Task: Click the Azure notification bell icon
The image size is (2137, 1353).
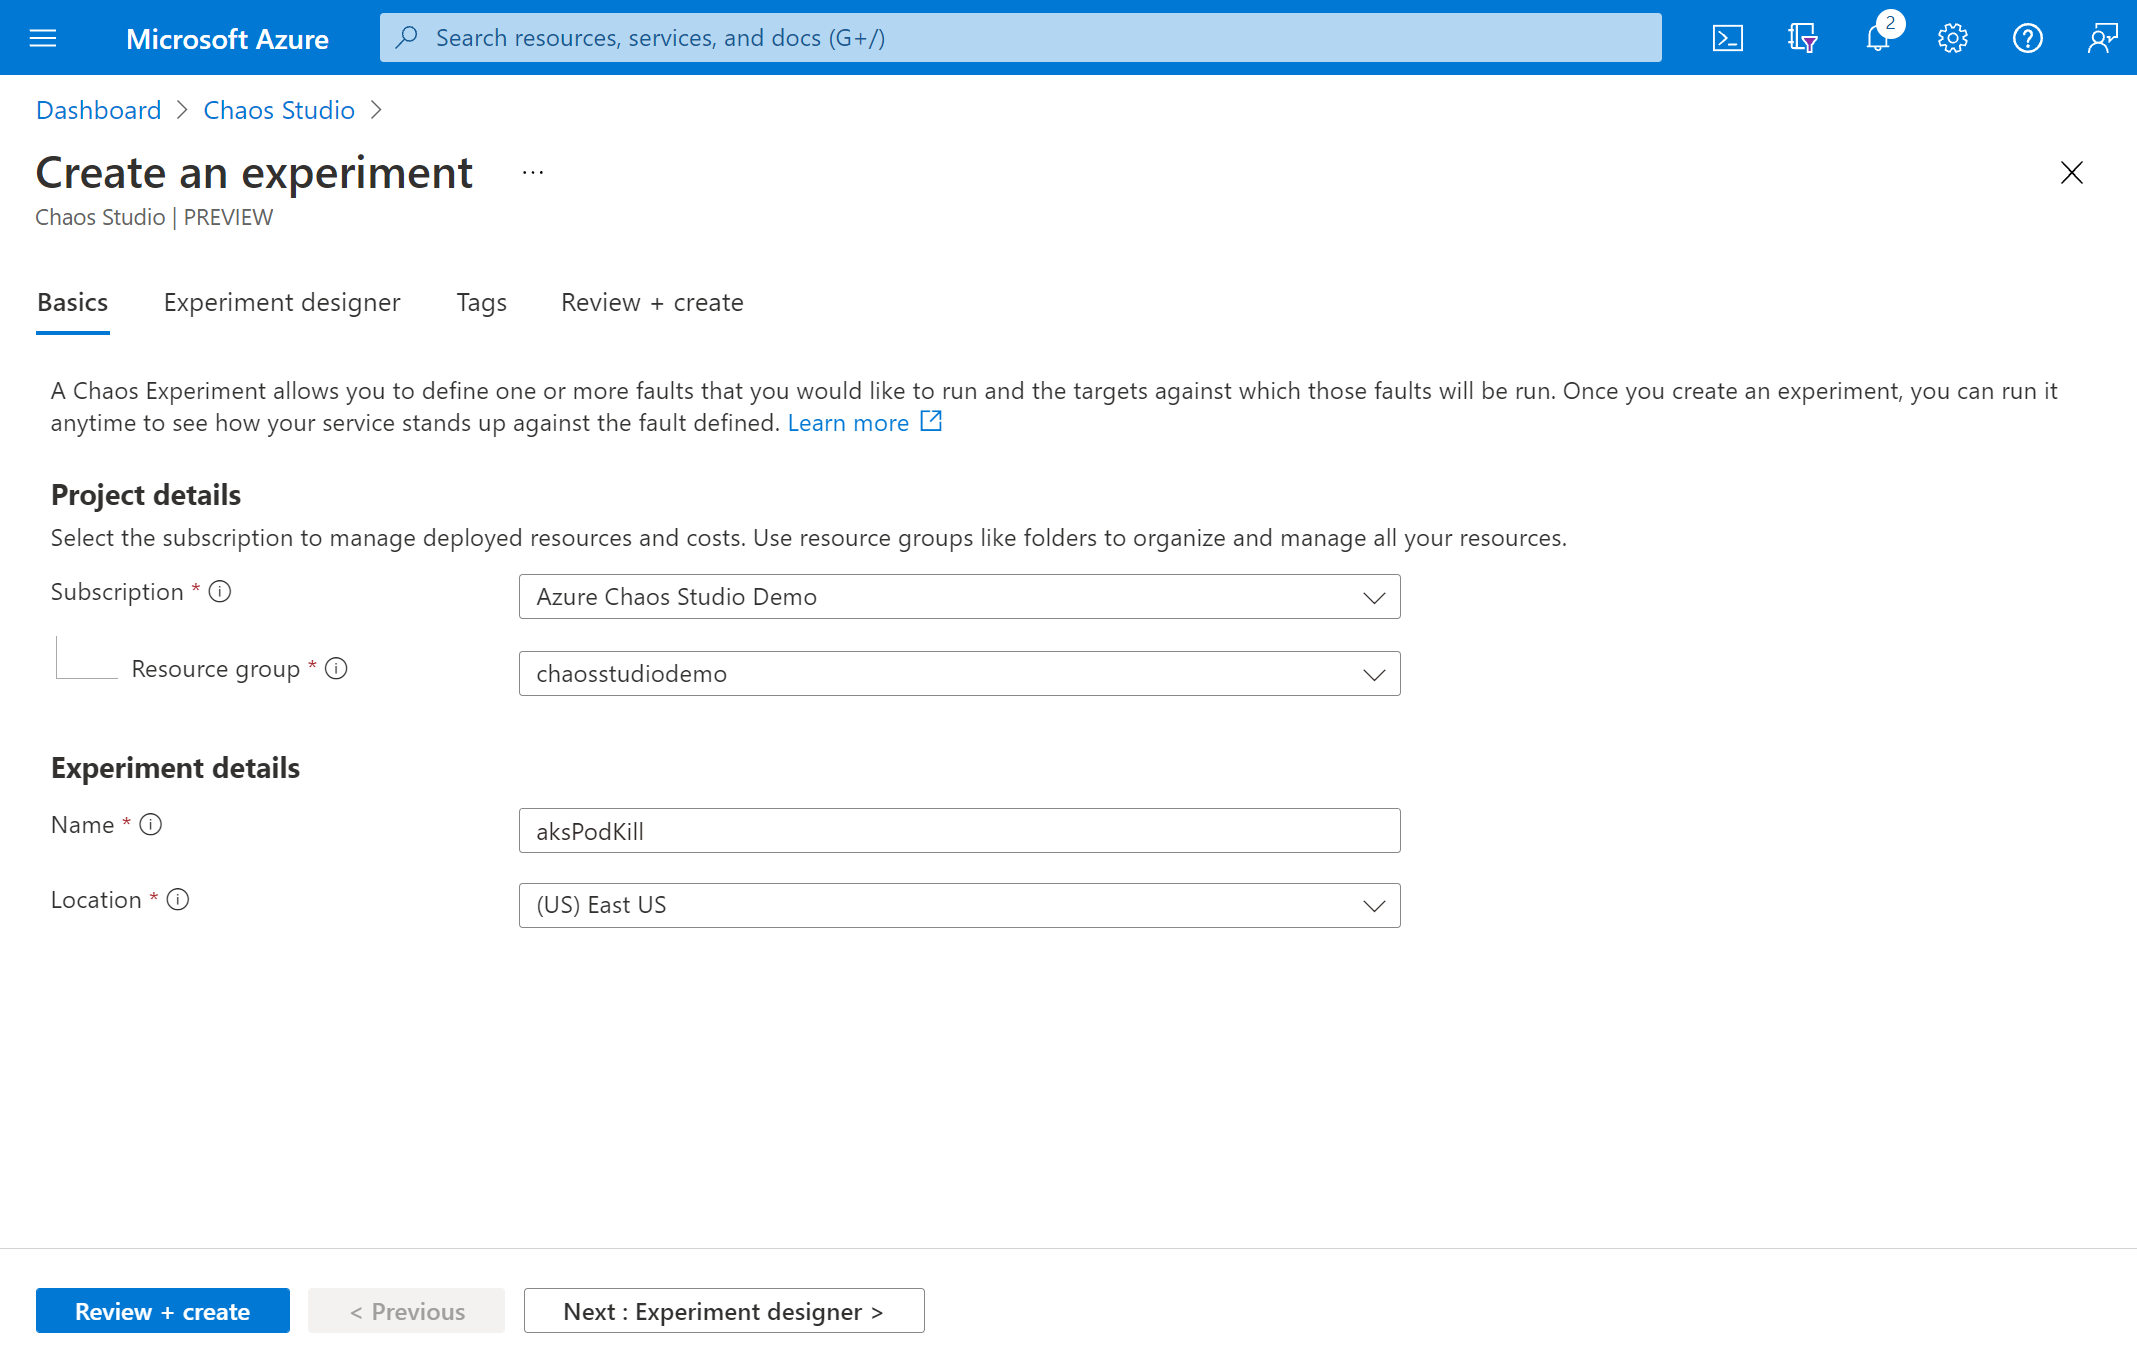Action: (1877, 37)
